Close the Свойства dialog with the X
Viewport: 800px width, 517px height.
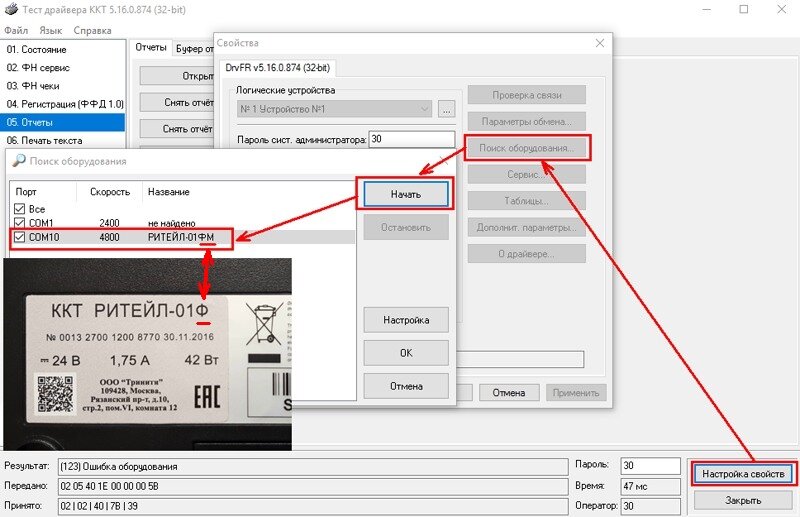pyautogui.click(x=600, y=43)
